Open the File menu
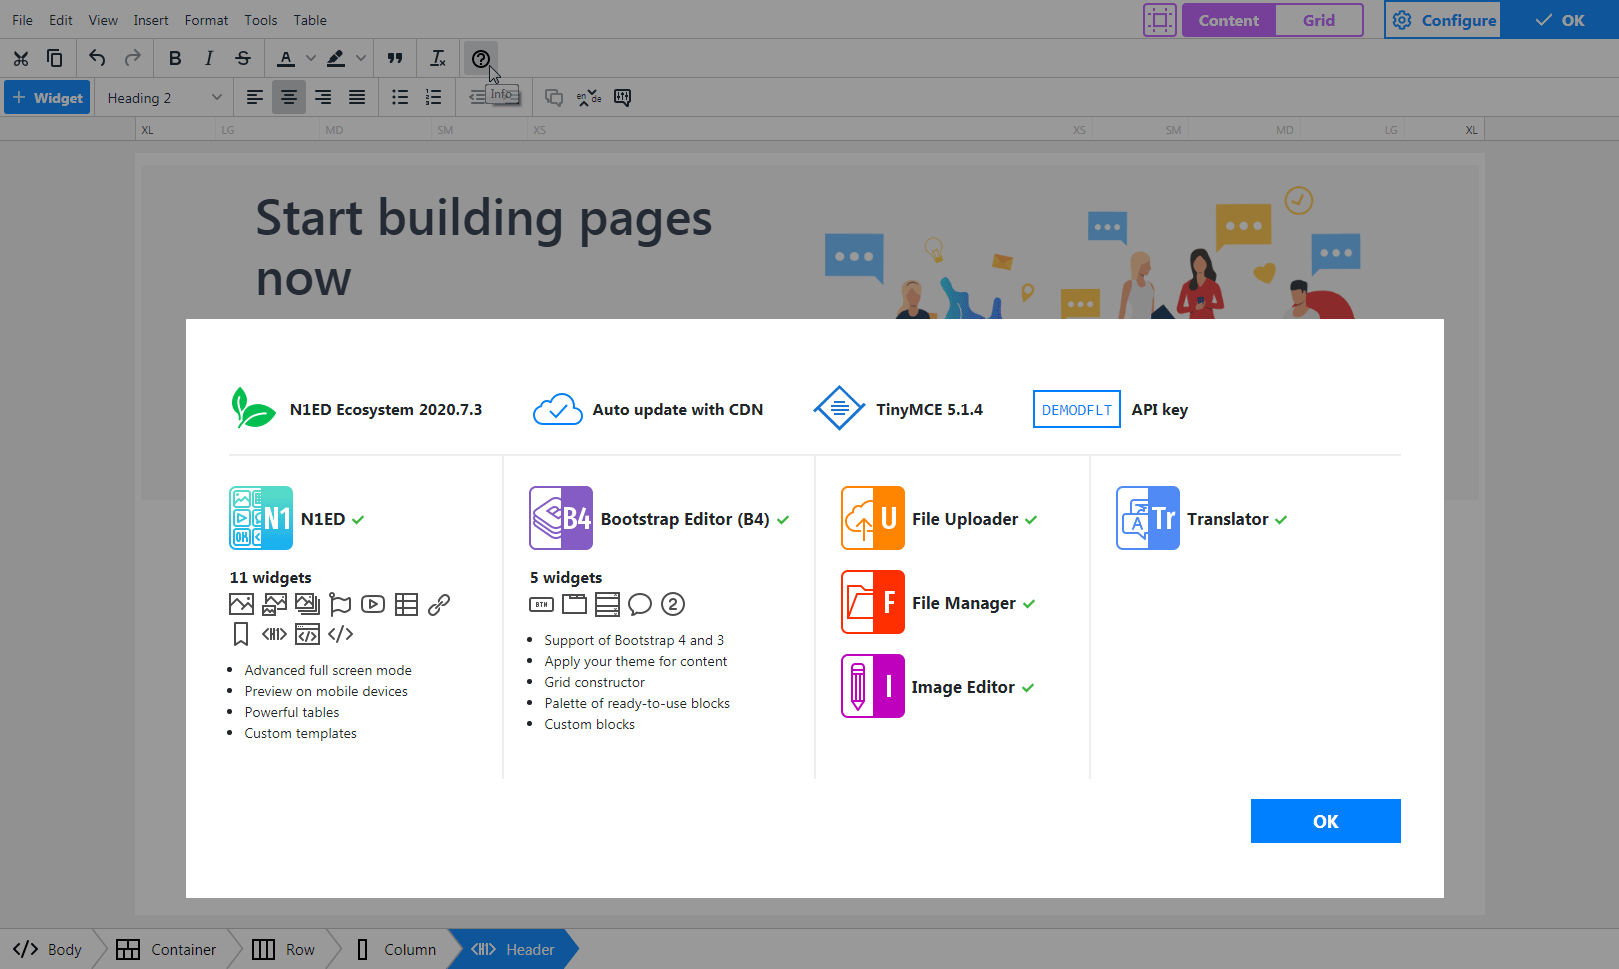Viewport: 1619px width, 969px height. pyautogui.click(x=22, y=20)
